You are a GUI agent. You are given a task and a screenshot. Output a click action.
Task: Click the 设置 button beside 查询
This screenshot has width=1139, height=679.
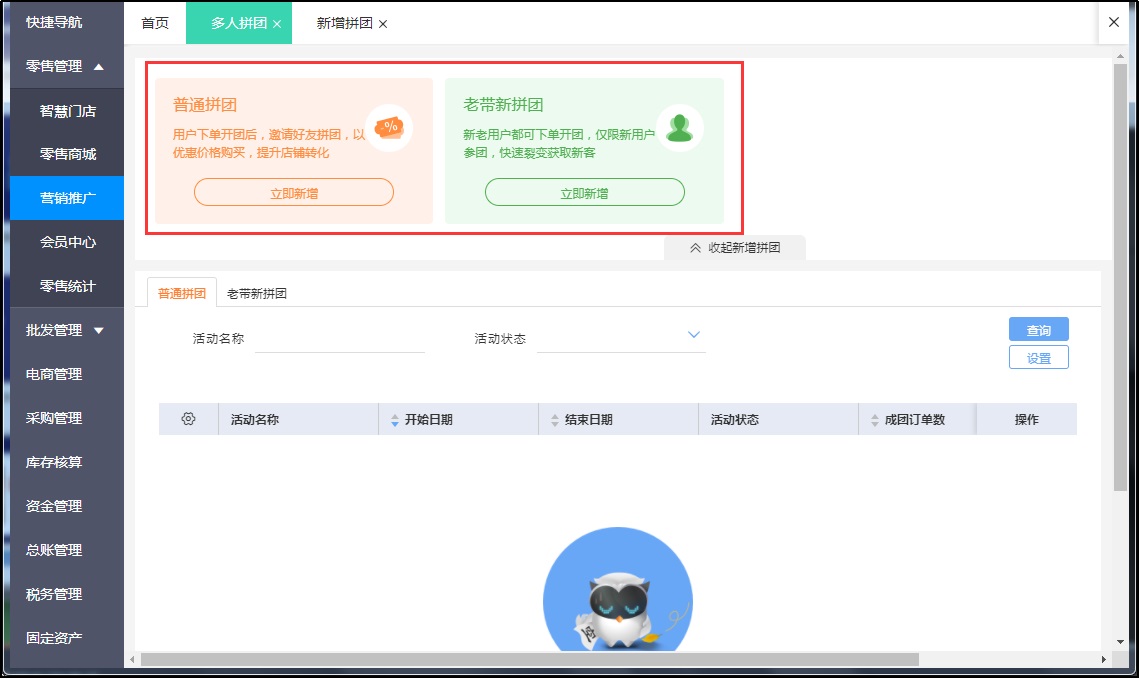[1039, 357]
